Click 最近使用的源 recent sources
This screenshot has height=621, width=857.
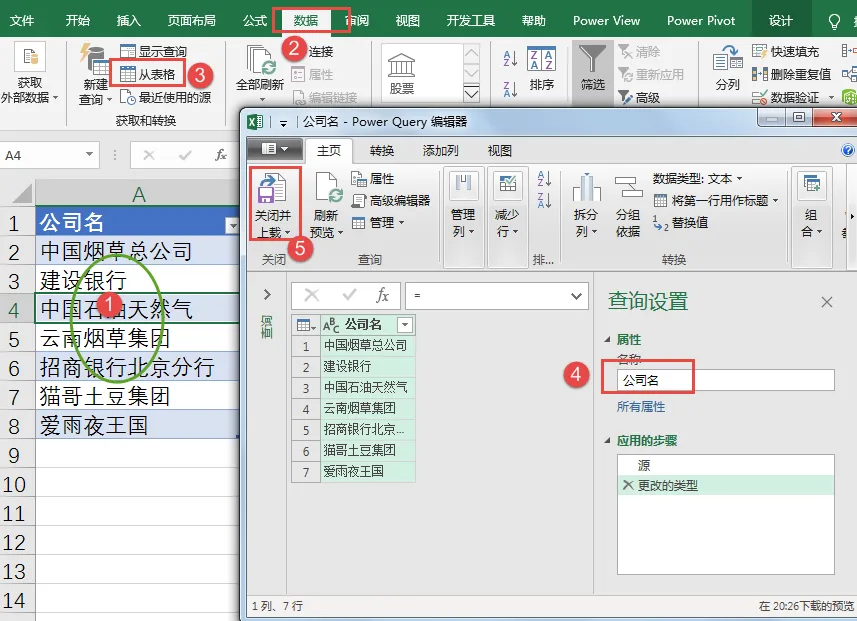tap(165, 97)
